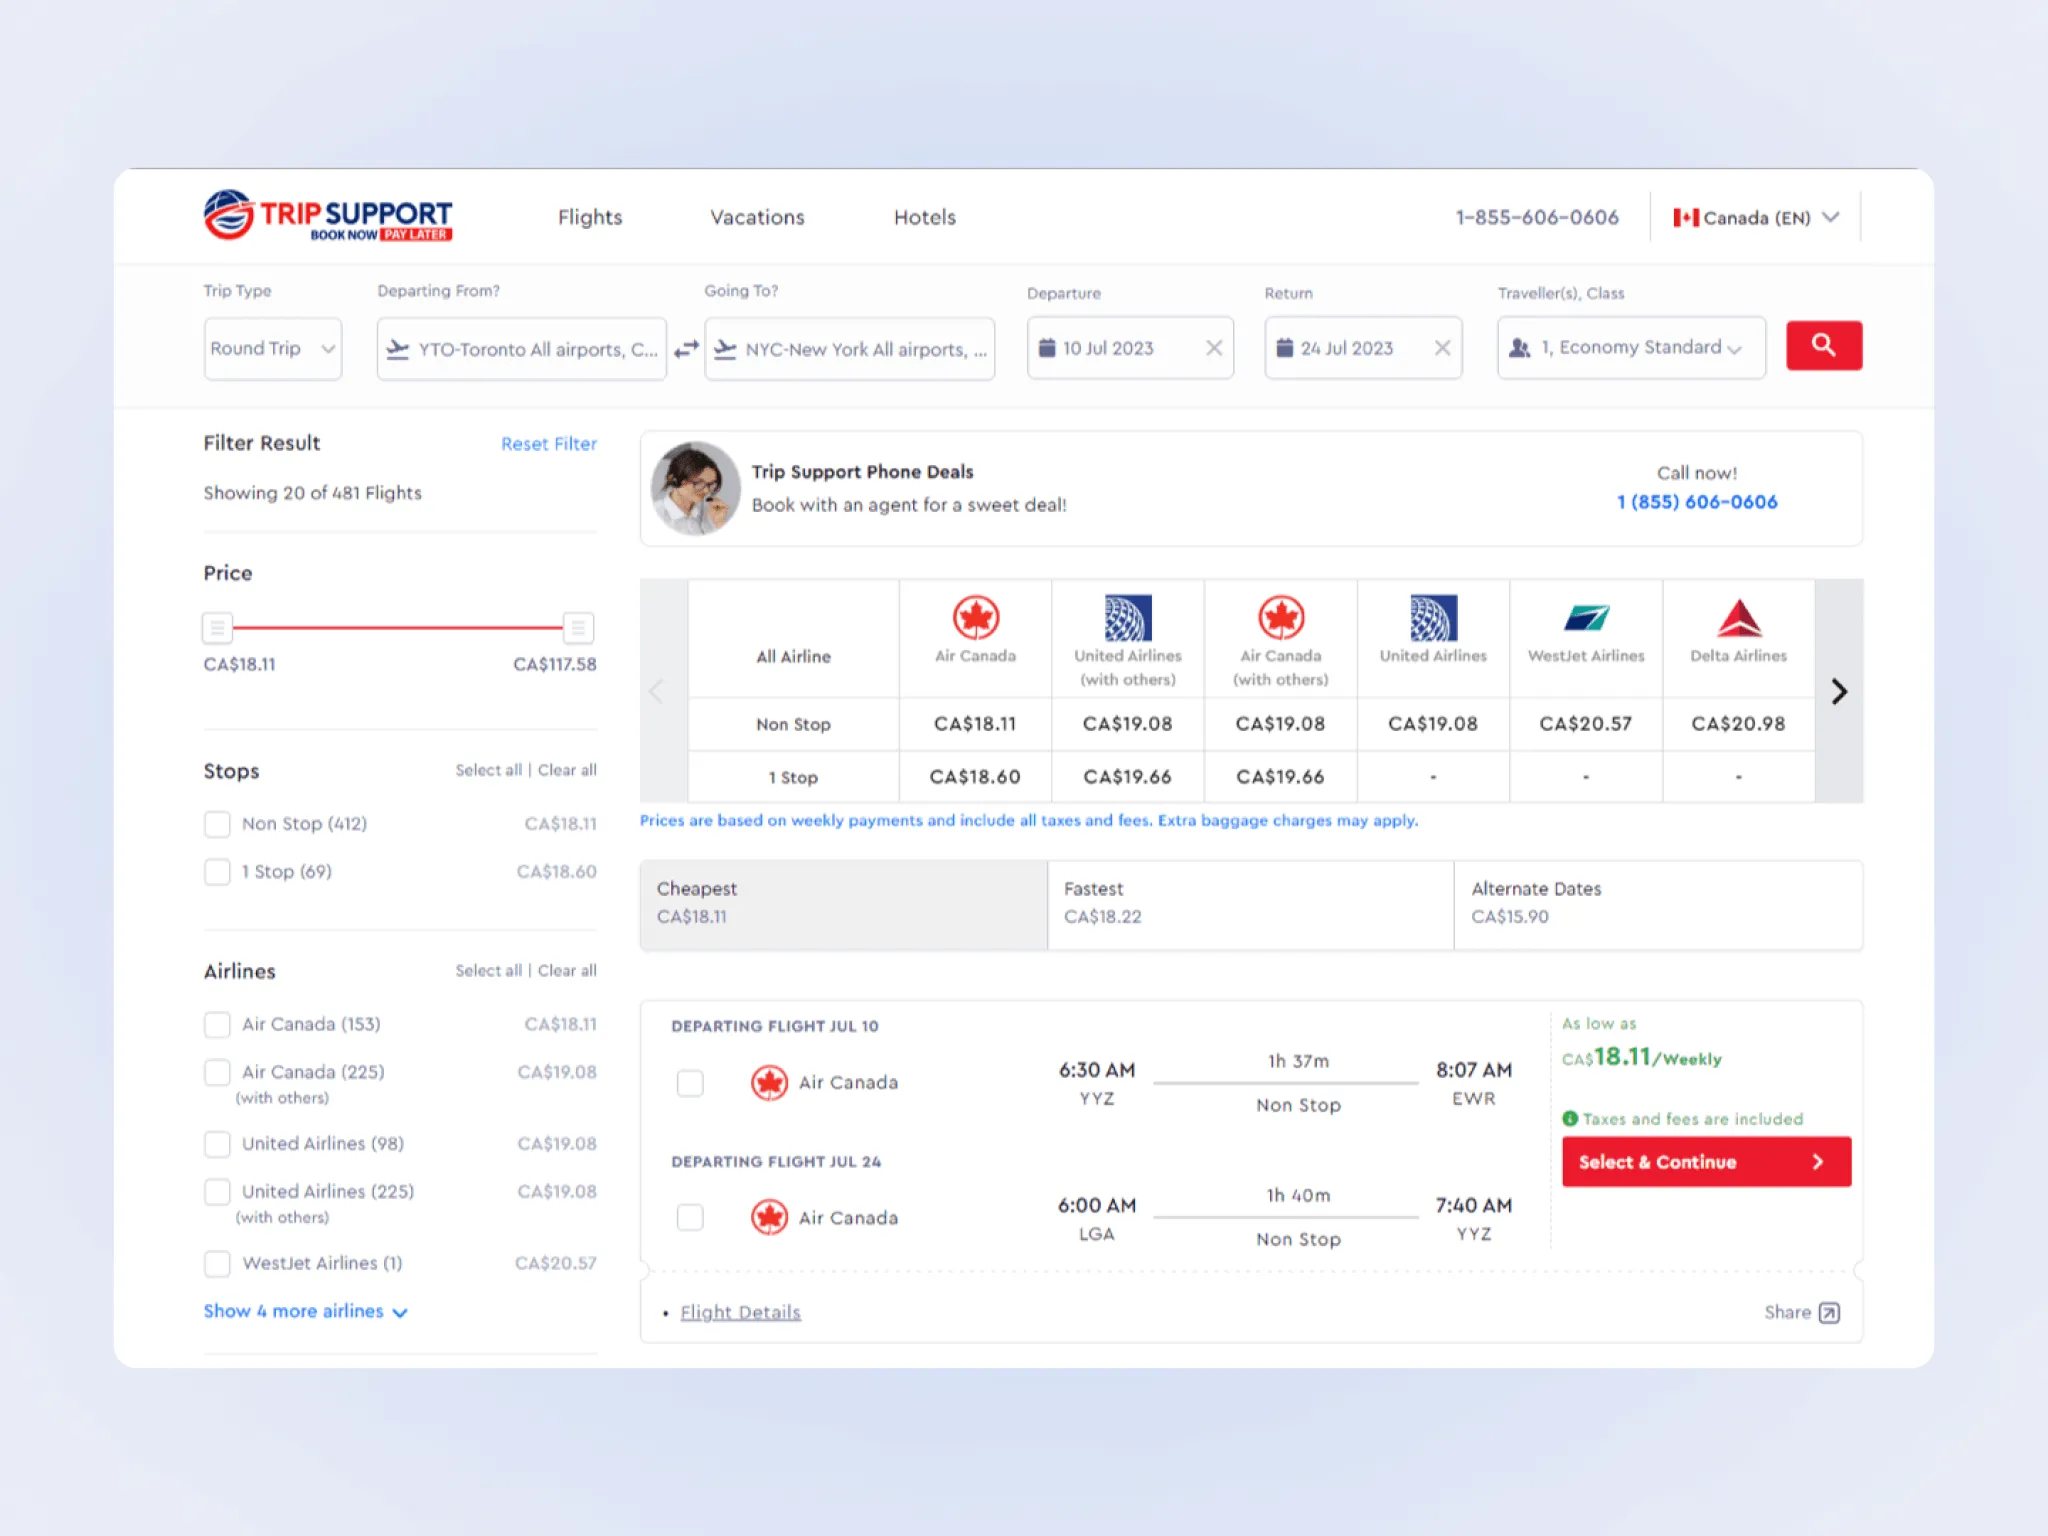
Task: Select the Jul 10 departing Air Canada flight checkbox
Action: [690, 1083]
